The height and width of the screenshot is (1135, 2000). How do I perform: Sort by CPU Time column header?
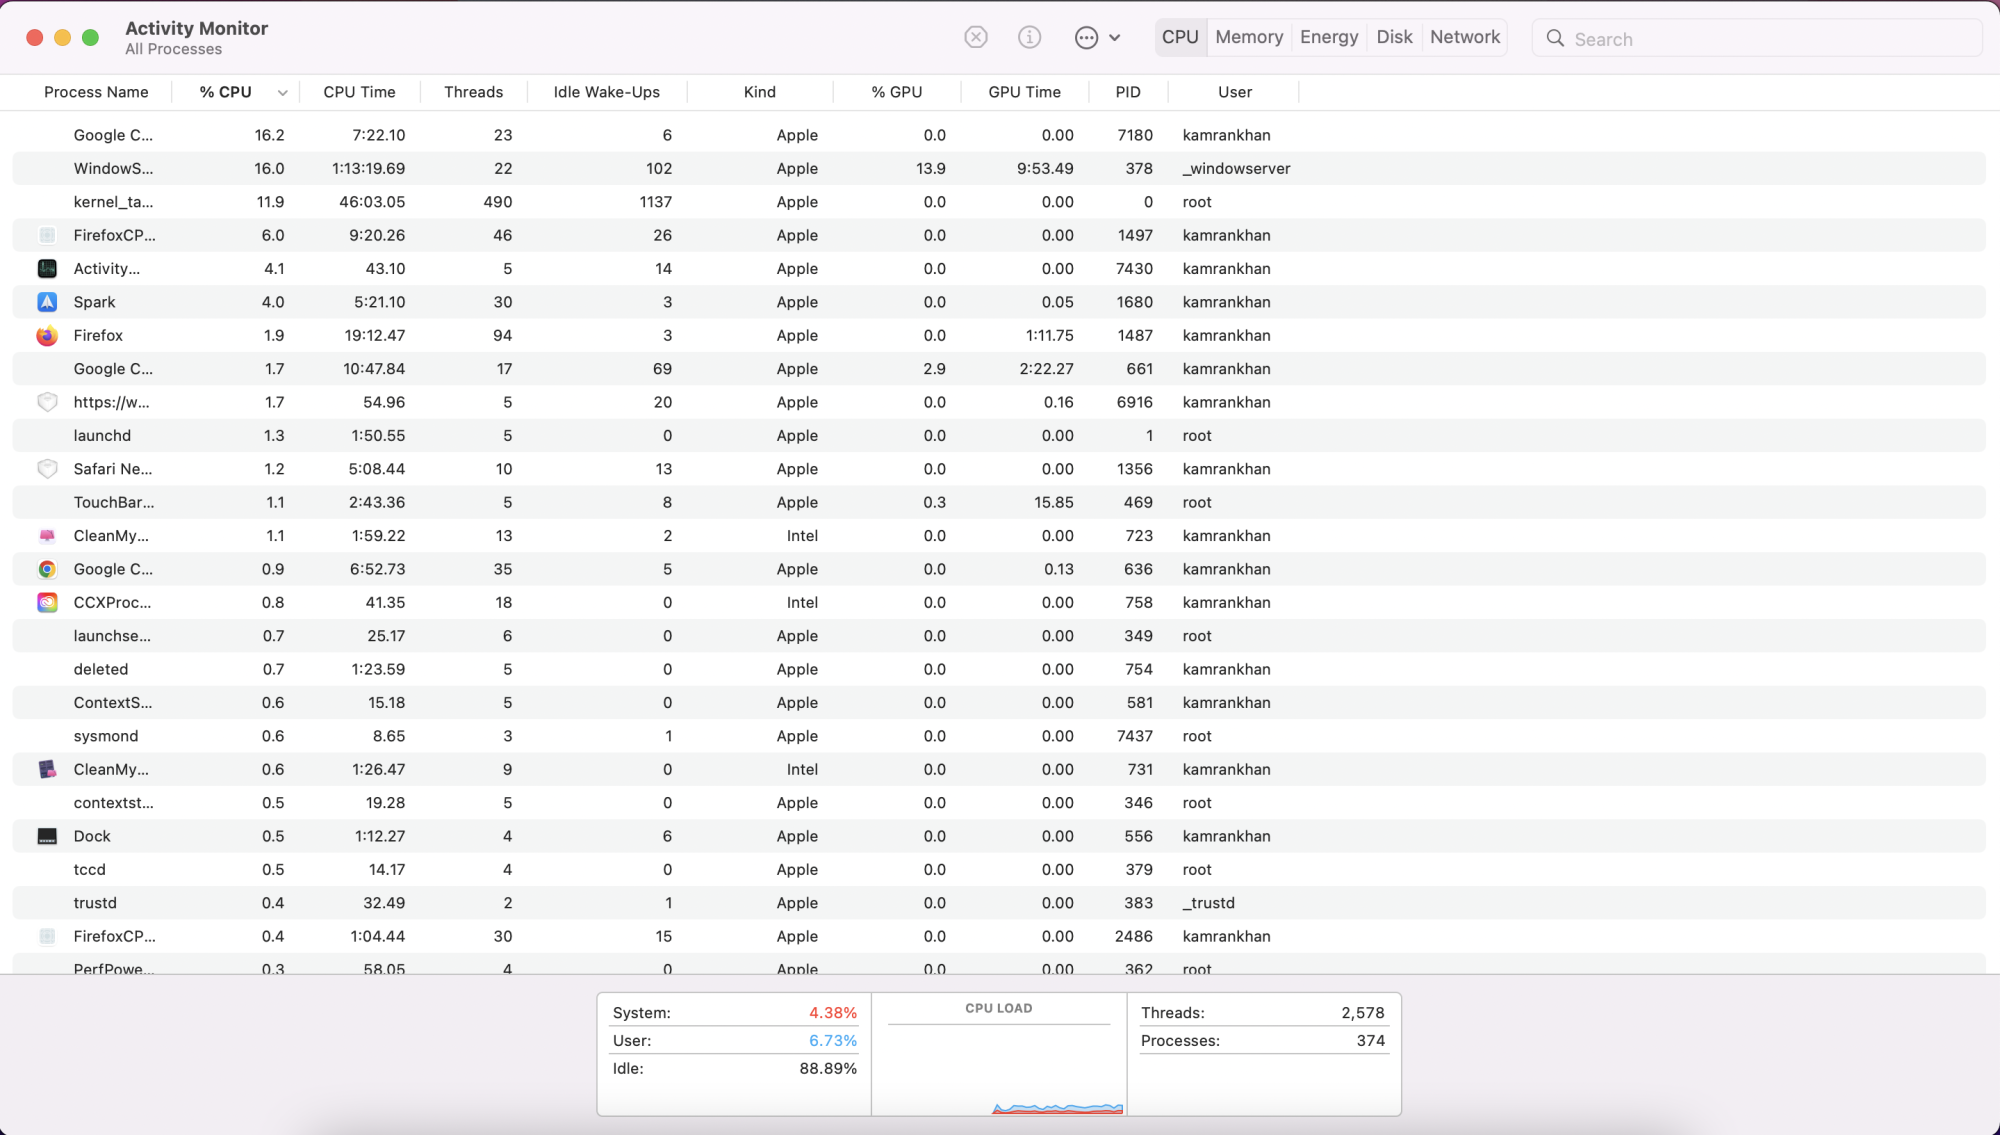pos(359,92)
